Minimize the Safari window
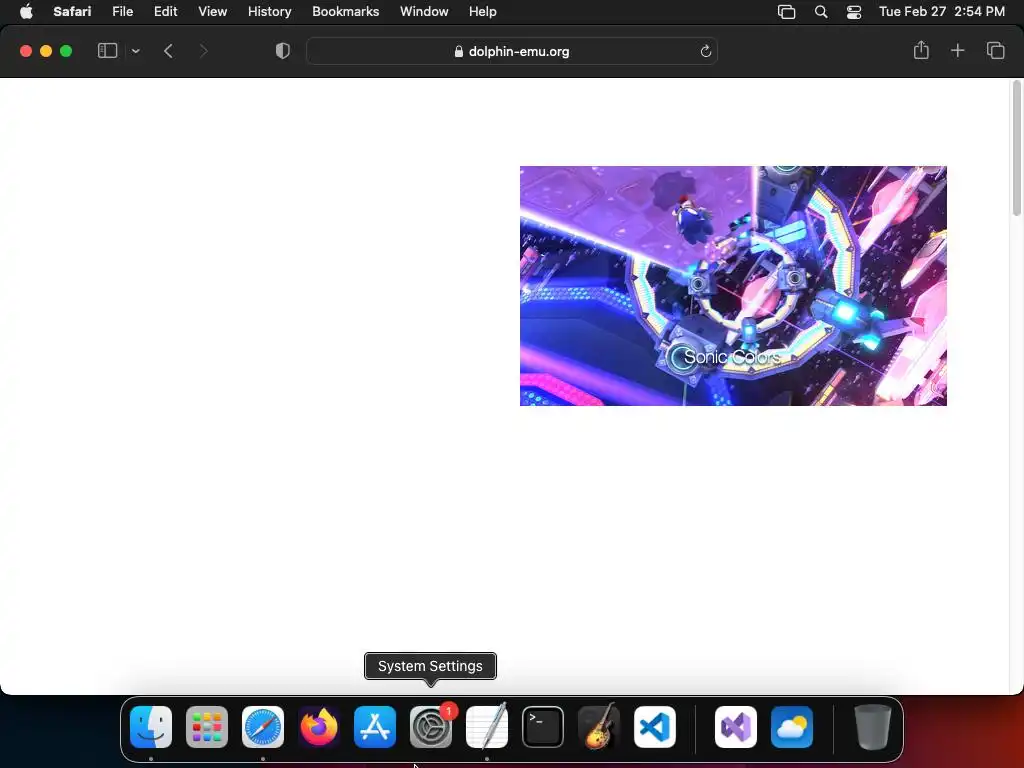 click(x=46, y=51)
